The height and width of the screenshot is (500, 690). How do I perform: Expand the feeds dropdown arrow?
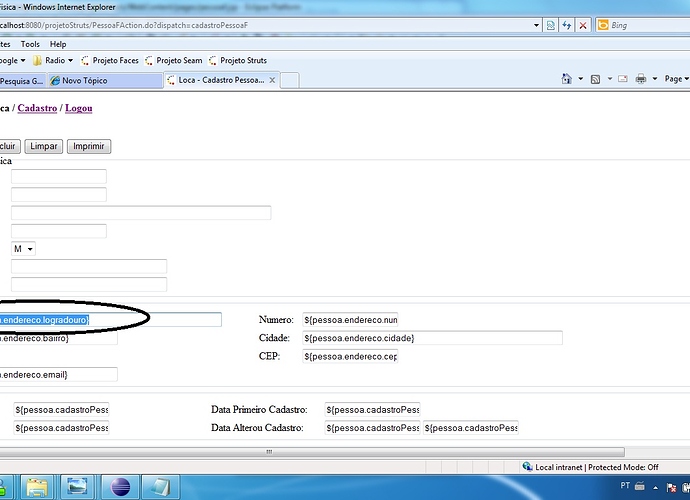[609, 79]
